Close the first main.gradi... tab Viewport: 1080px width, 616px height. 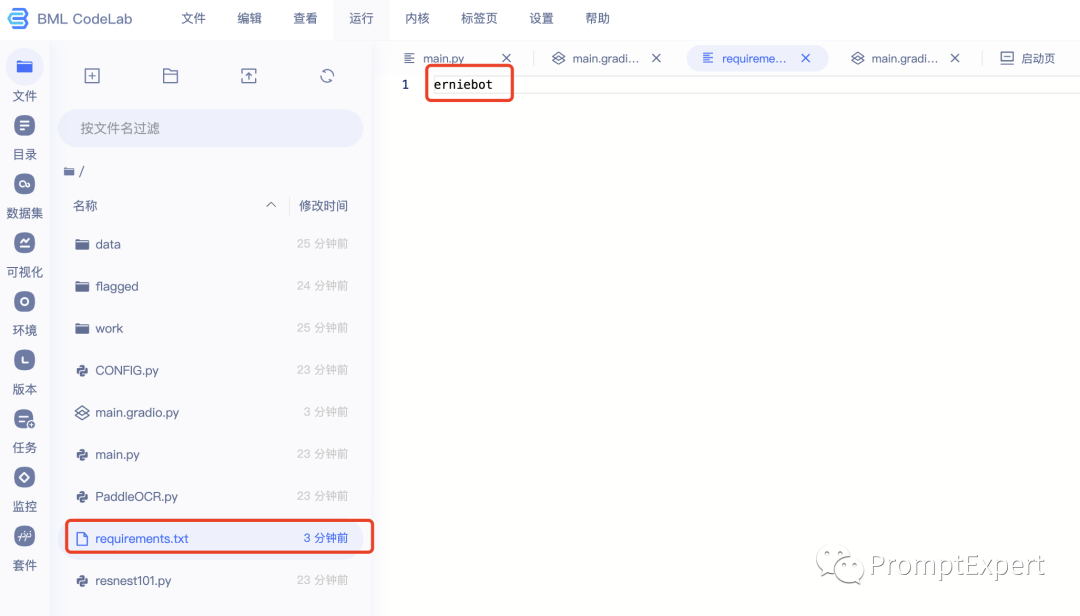(656, 59)
